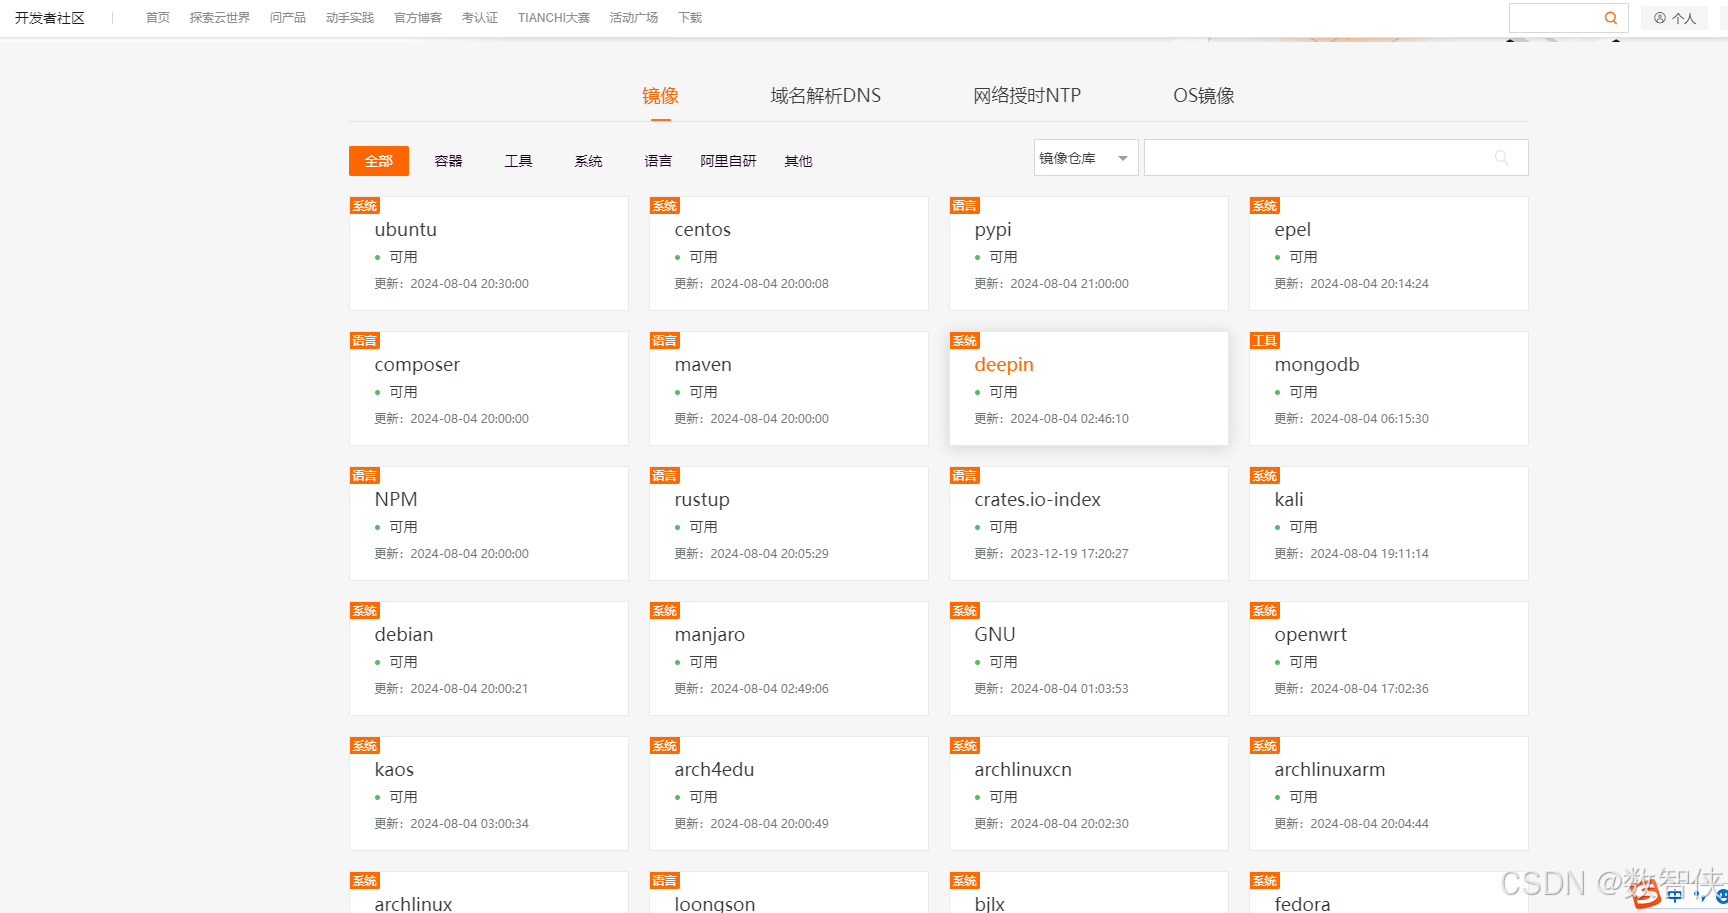Viewport: 1728px width, 913px height.
Task: Select the 全部 filter button
Action: tap(379, 161)
